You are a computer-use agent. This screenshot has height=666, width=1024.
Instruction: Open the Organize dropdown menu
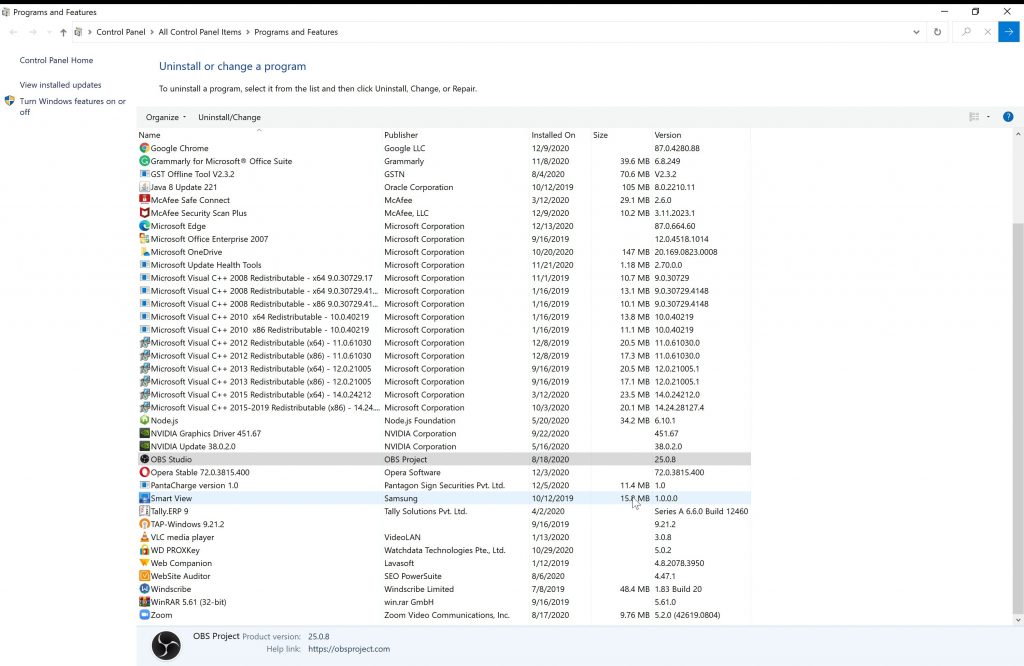point(166,118)
